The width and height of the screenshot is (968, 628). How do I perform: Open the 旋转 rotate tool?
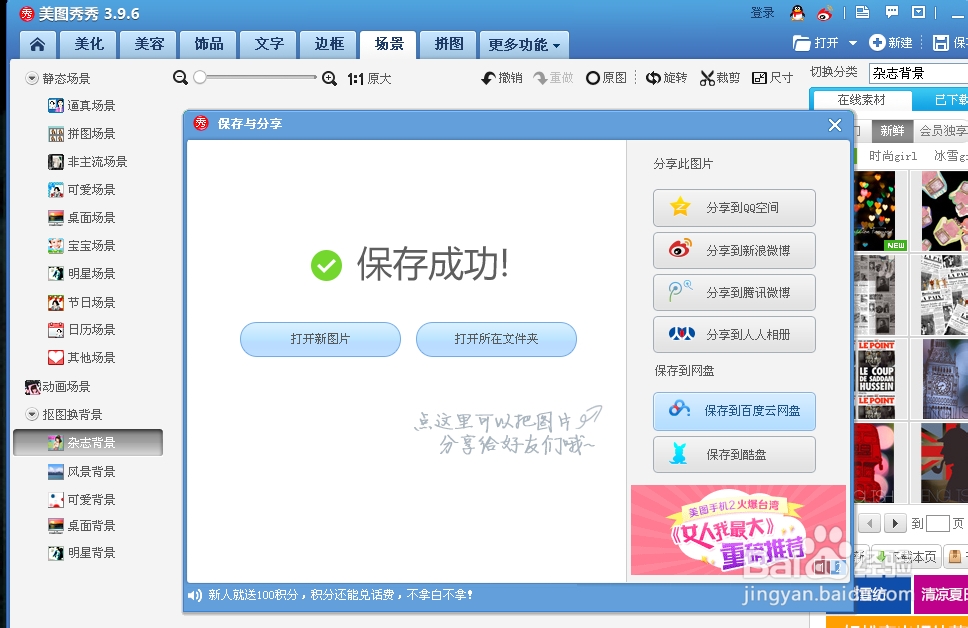(666, 78)
